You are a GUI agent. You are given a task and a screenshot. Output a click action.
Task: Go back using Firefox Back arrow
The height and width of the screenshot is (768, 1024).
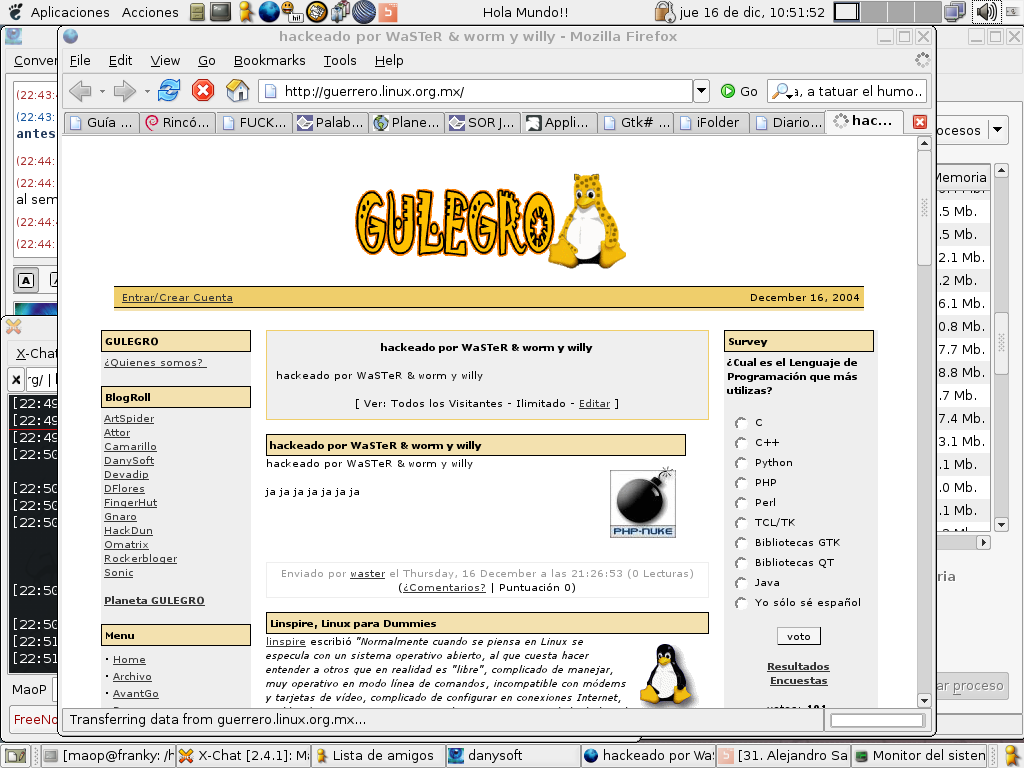pos(80,91)
